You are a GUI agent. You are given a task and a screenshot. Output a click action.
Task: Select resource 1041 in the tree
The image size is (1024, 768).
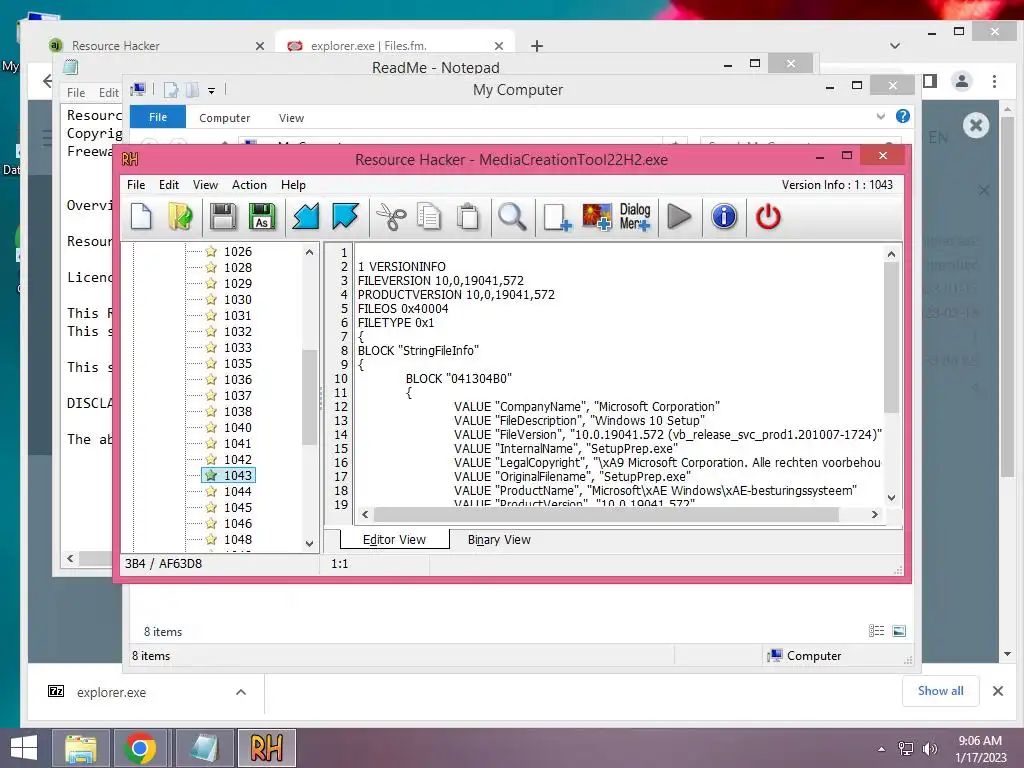pos(238,443)
